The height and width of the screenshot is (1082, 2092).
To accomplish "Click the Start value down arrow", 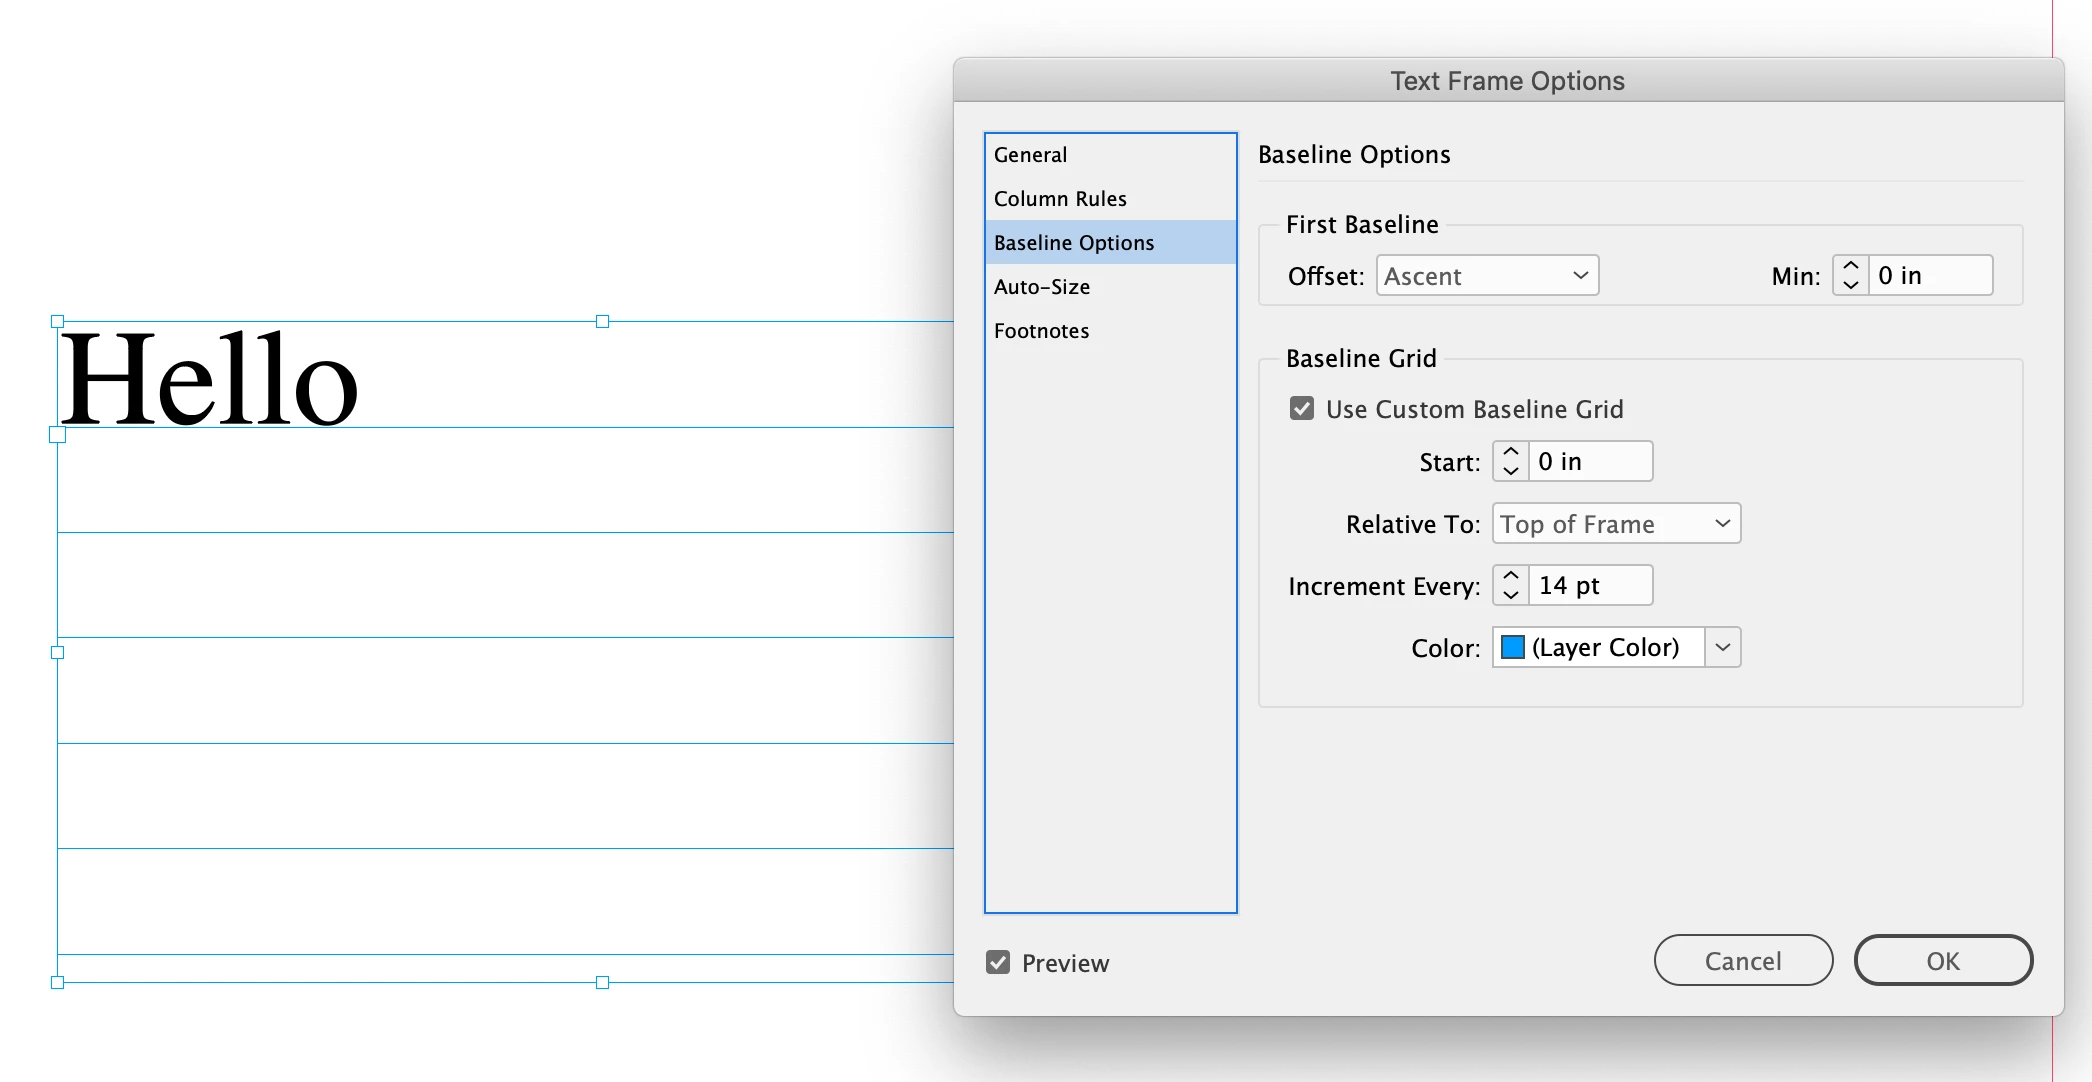I will [1511, 471].
